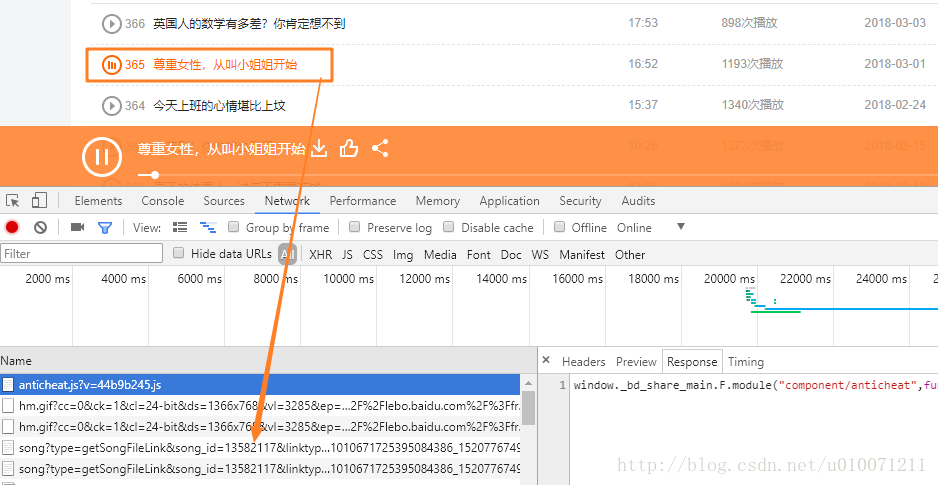Check the Disable cache checkbox
The width and height of the screenshot is (938, 485).
(x=449, y=227)
